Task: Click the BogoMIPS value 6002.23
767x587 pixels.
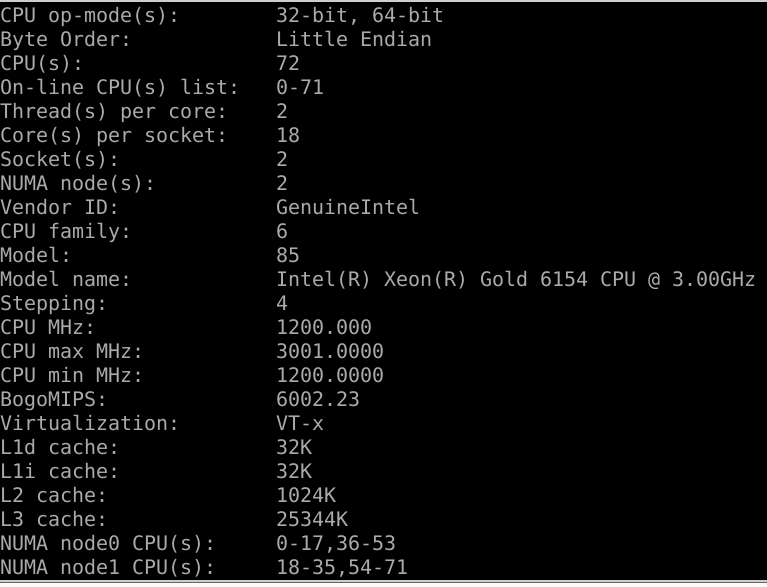Action: pyautogui.click(x=317, y=399)
